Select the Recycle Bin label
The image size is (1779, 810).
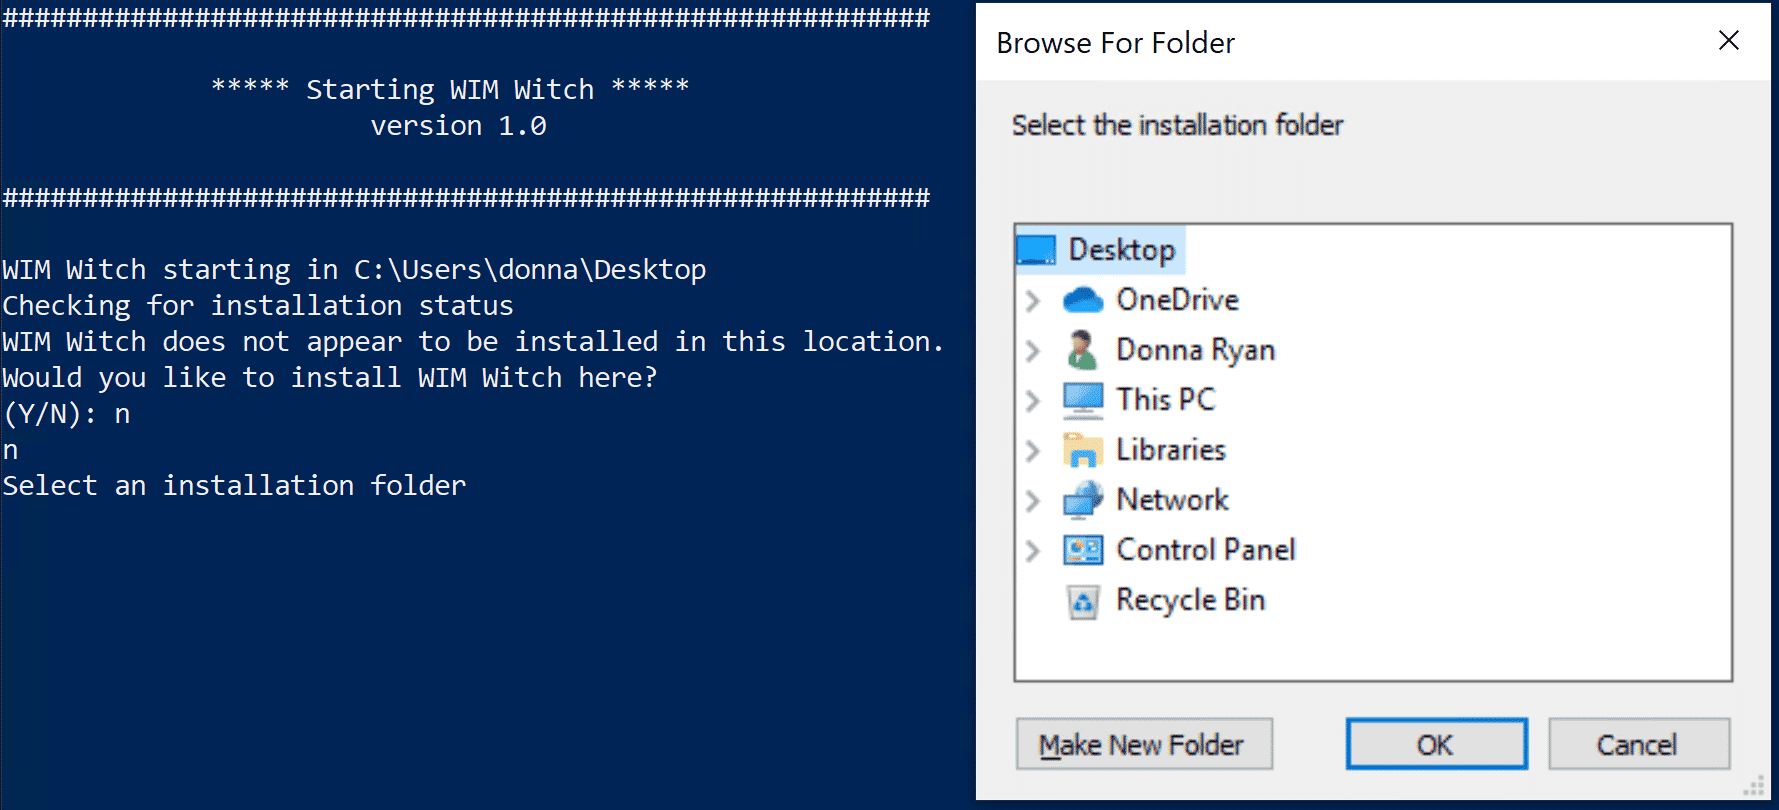click(x=1191, y=600)
